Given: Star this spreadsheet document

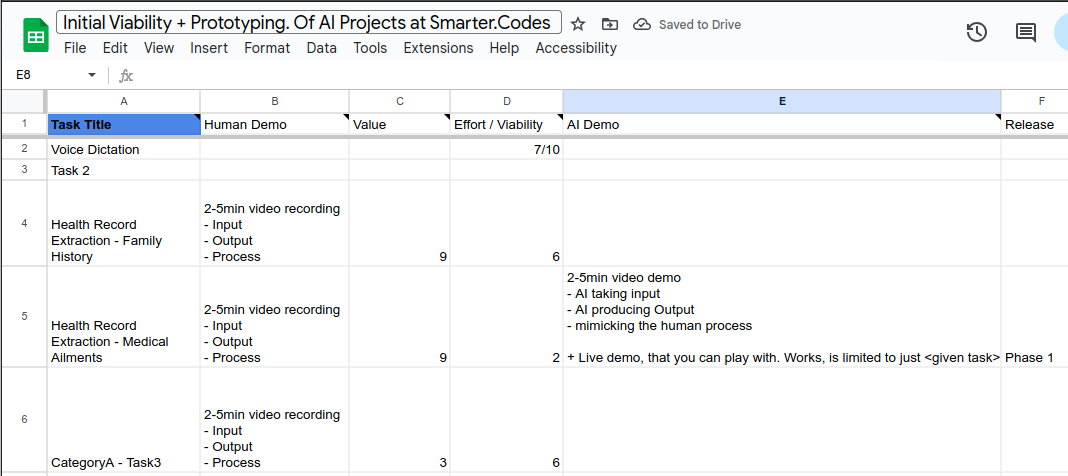Looking at the screenshot, I should 578,25.
